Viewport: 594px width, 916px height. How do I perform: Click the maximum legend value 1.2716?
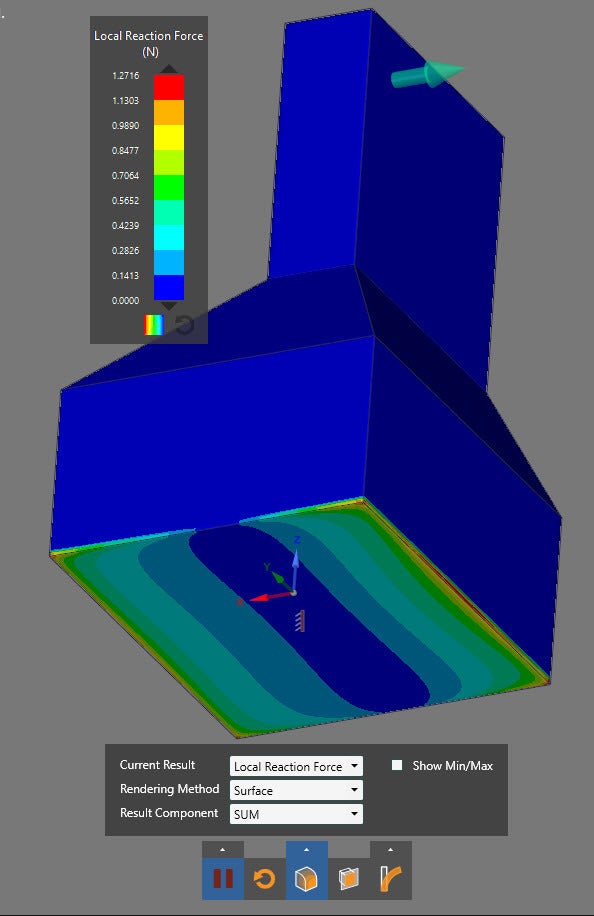[126, 75]
